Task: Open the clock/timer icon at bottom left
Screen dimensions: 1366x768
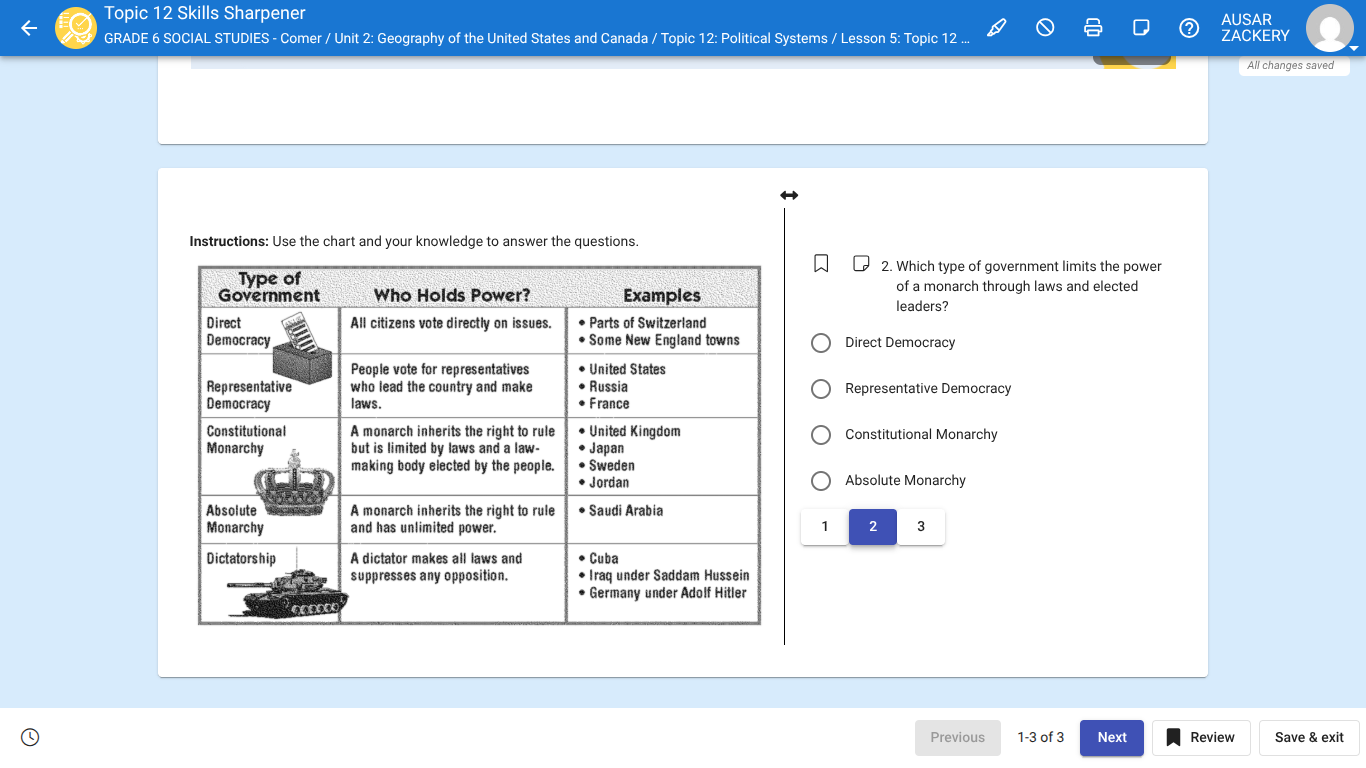Action: (x=29, y=736)
